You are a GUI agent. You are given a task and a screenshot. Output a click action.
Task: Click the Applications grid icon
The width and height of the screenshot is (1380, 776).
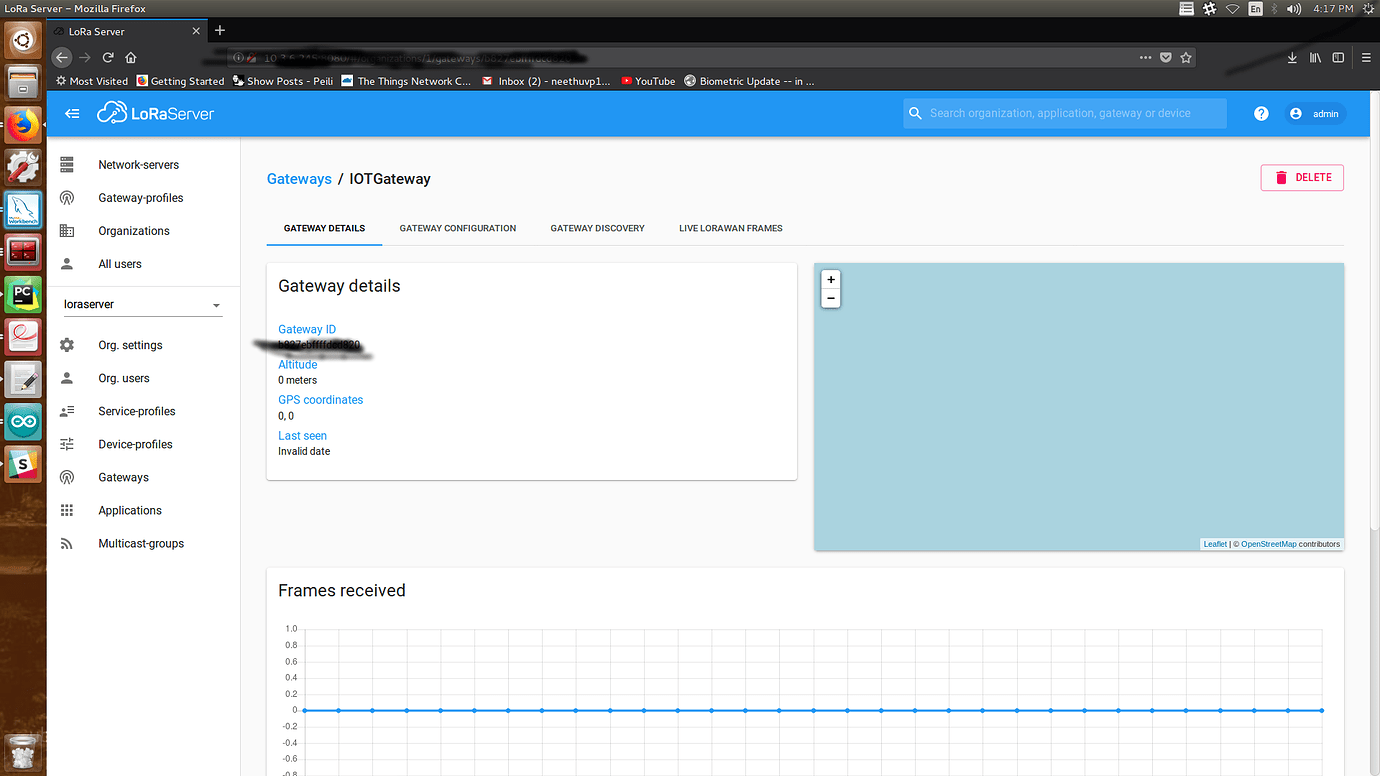pyautogui.click(x=67, y=510)
